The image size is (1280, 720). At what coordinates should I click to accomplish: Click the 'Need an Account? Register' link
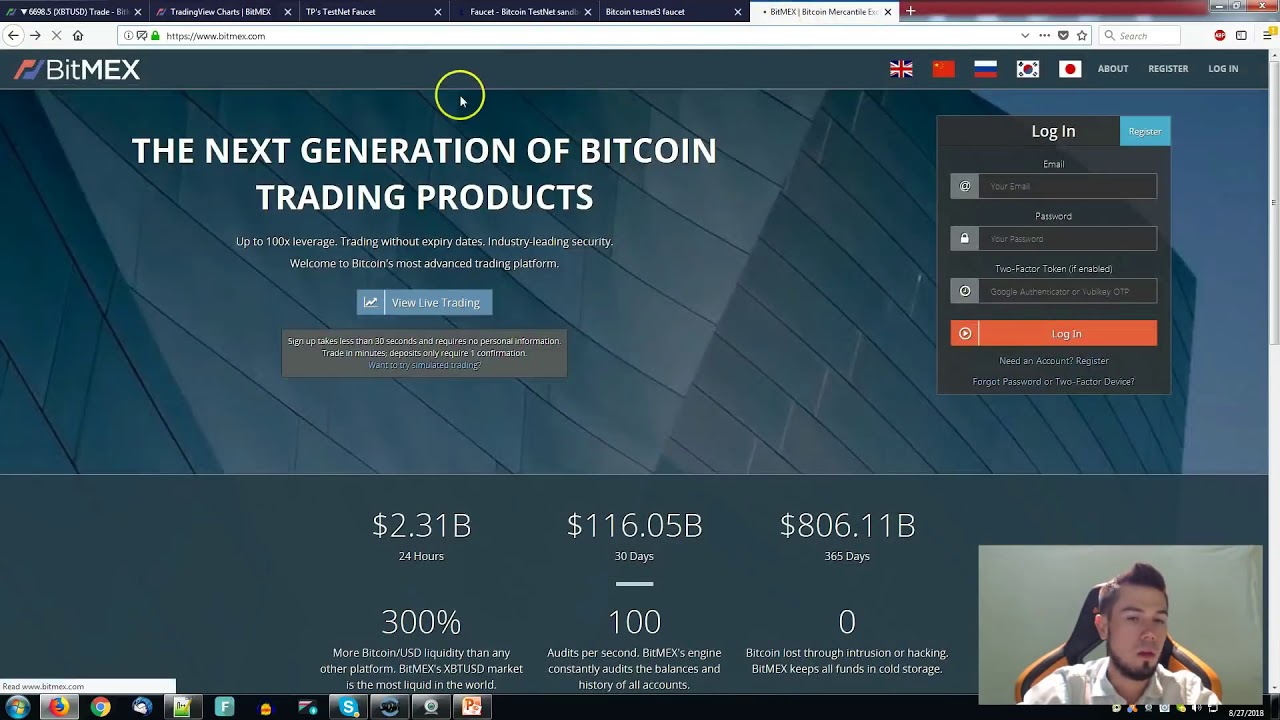coord(1054,361)
